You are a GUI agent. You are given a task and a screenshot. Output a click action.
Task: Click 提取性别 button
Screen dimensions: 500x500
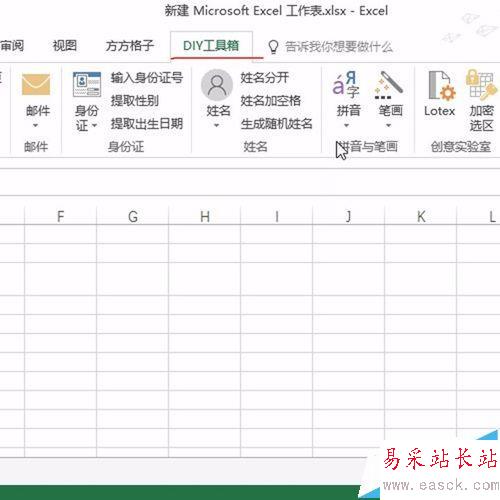[x=135, y=101]
